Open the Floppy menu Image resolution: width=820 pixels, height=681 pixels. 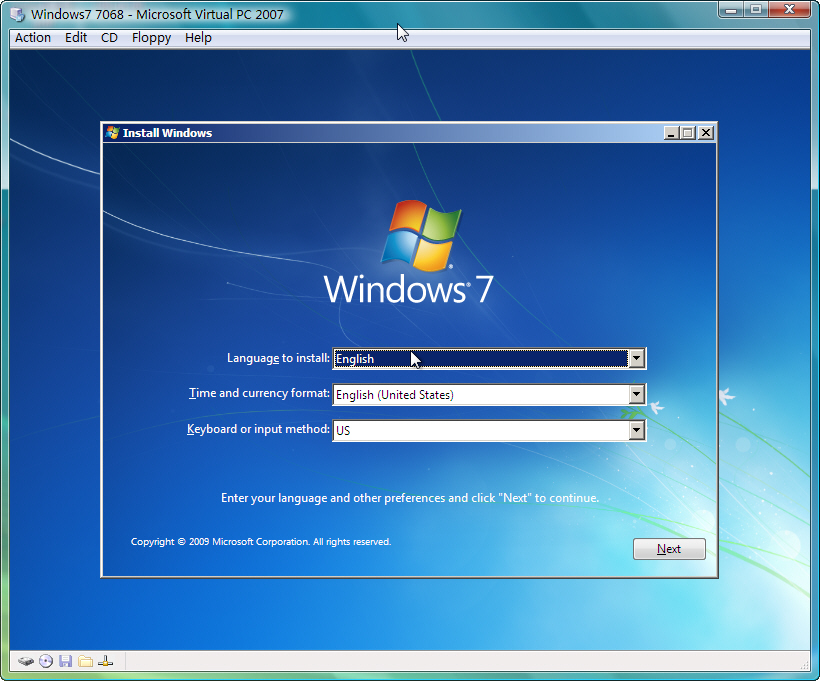pos(151,38)
